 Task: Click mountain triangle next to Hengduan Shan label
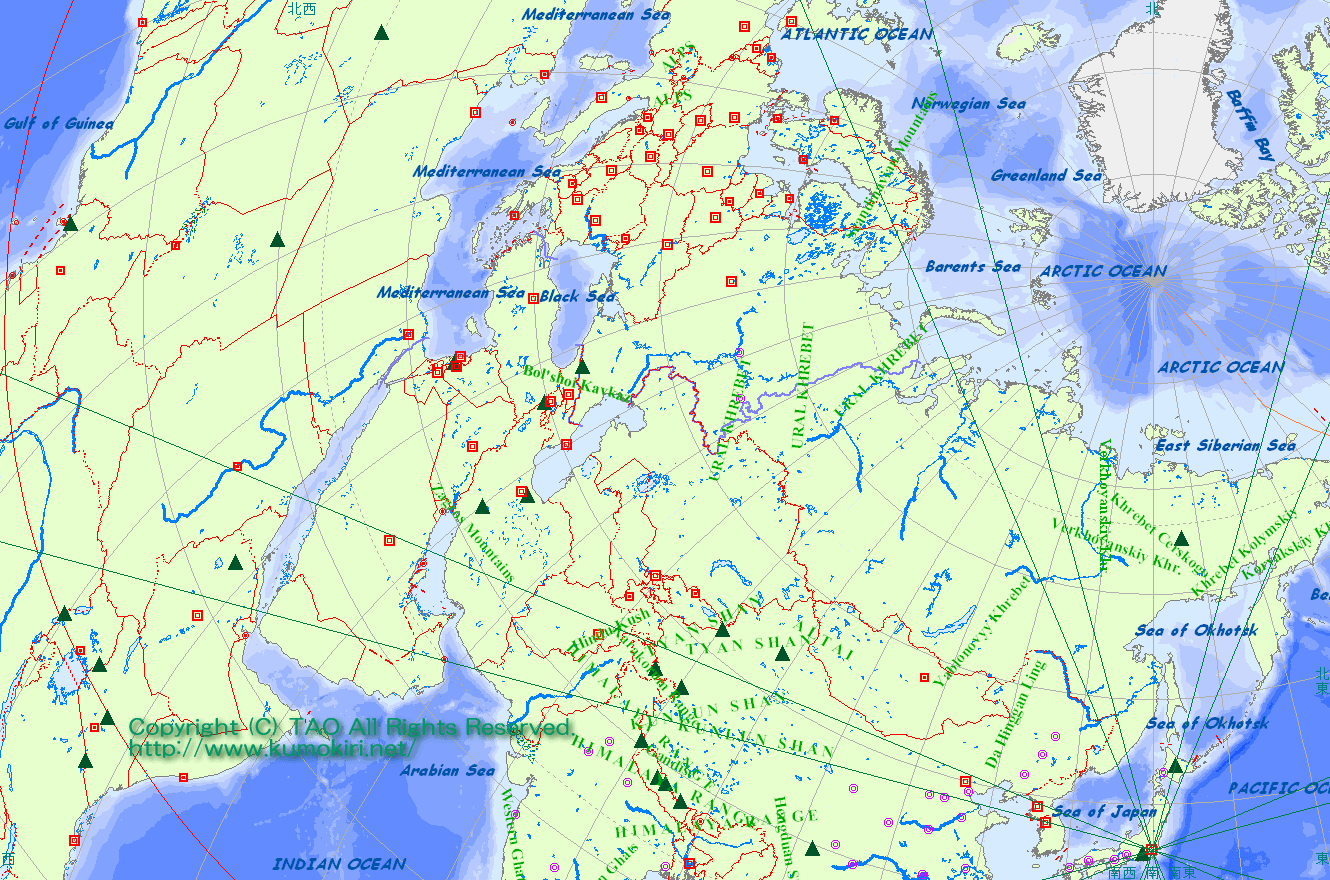coord(812,848)
